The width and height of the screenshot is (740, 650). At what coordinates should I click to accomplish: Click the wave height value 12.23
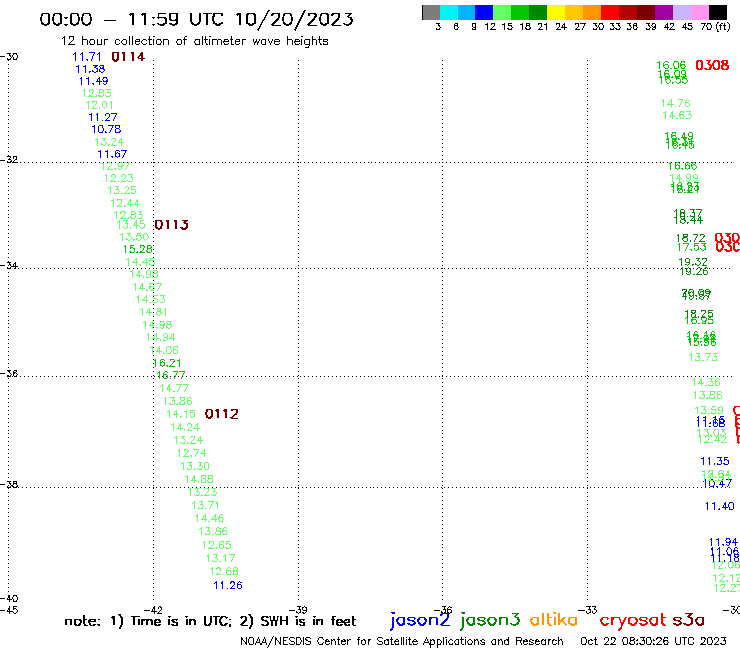pos(118,178)
